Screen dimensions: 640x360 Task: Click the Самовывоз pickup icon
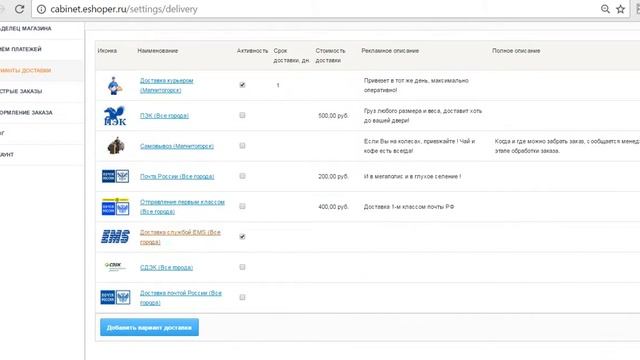[x=116, y=146]
